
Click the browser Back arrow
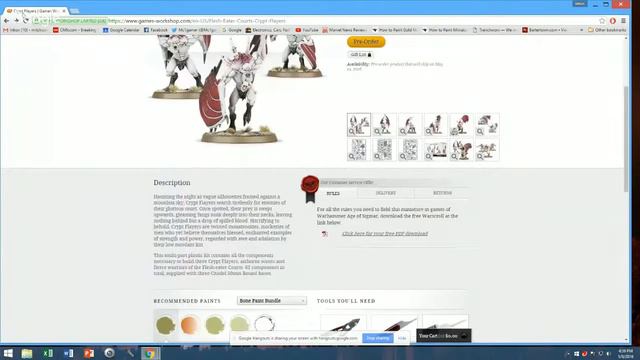tap(7, 20)
